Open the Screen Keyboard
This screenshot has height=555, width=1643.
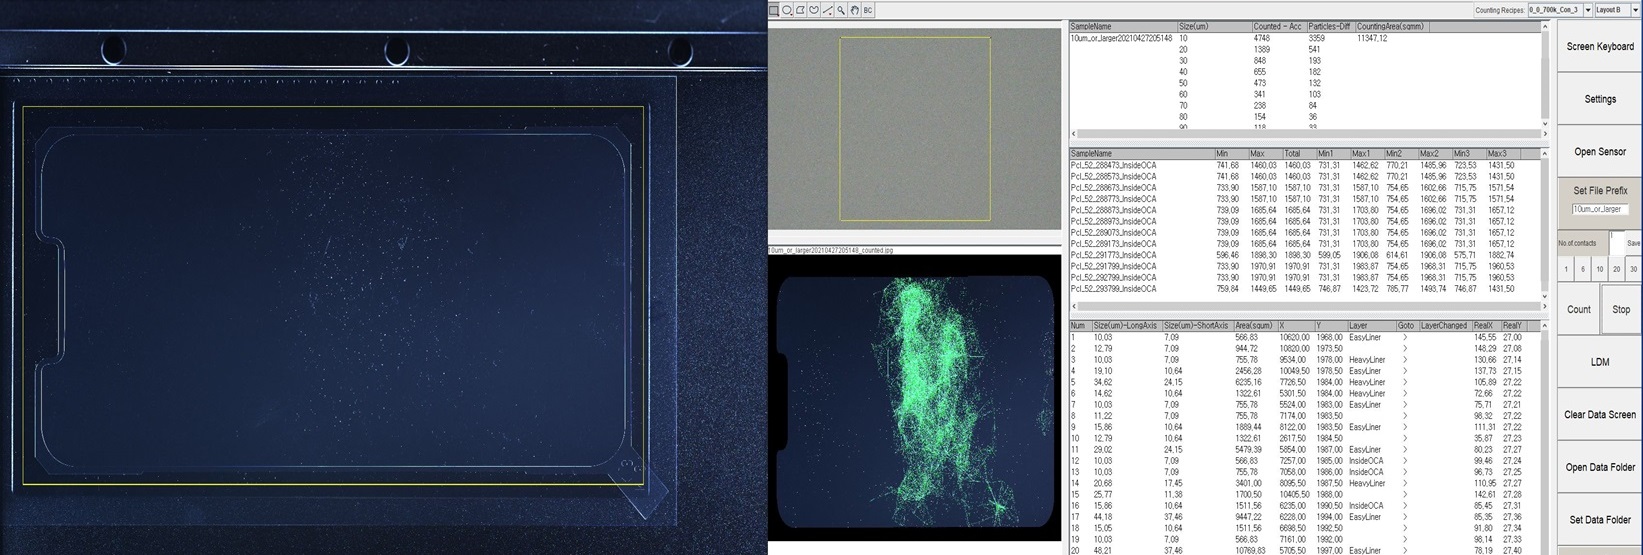click(1599, 47)
